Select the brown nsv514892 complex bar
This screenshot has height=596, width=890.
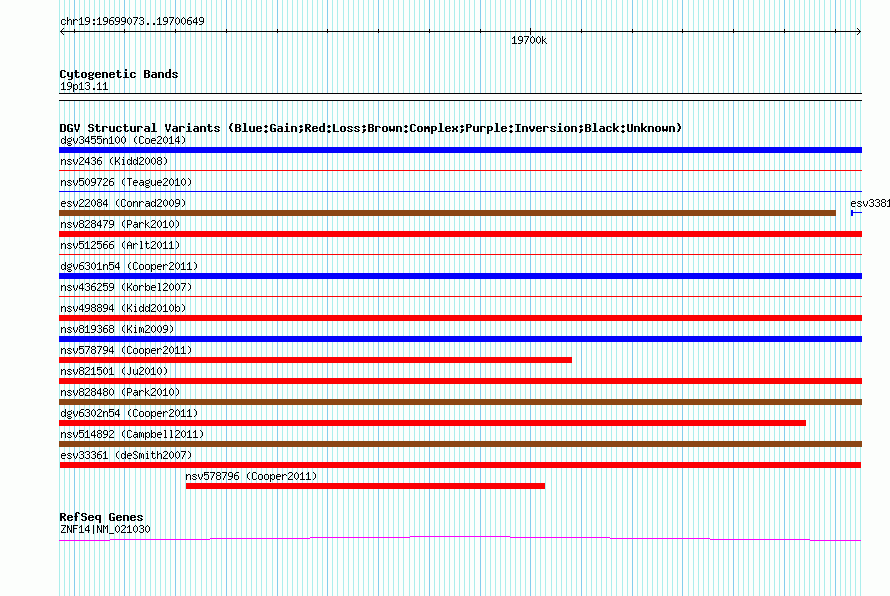point(460,444)
